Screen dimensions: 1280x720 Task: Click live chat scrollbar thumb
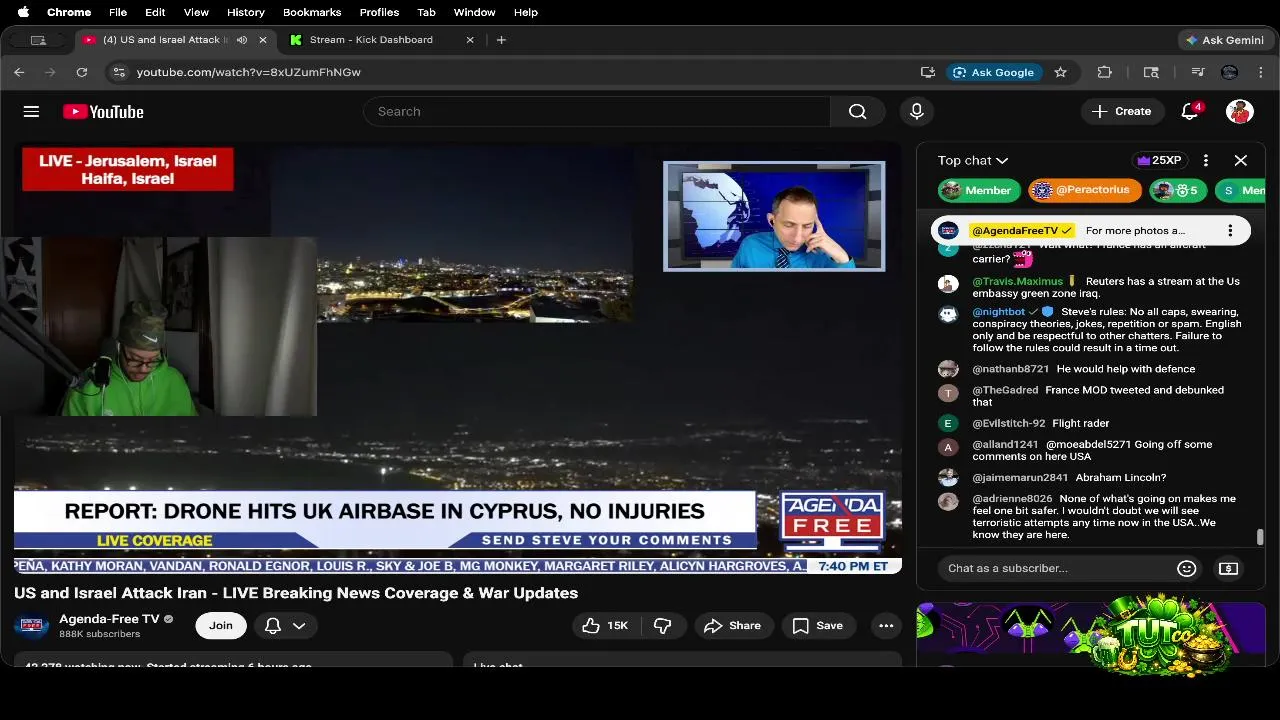pyautogui.click(x=1260, y=537)
